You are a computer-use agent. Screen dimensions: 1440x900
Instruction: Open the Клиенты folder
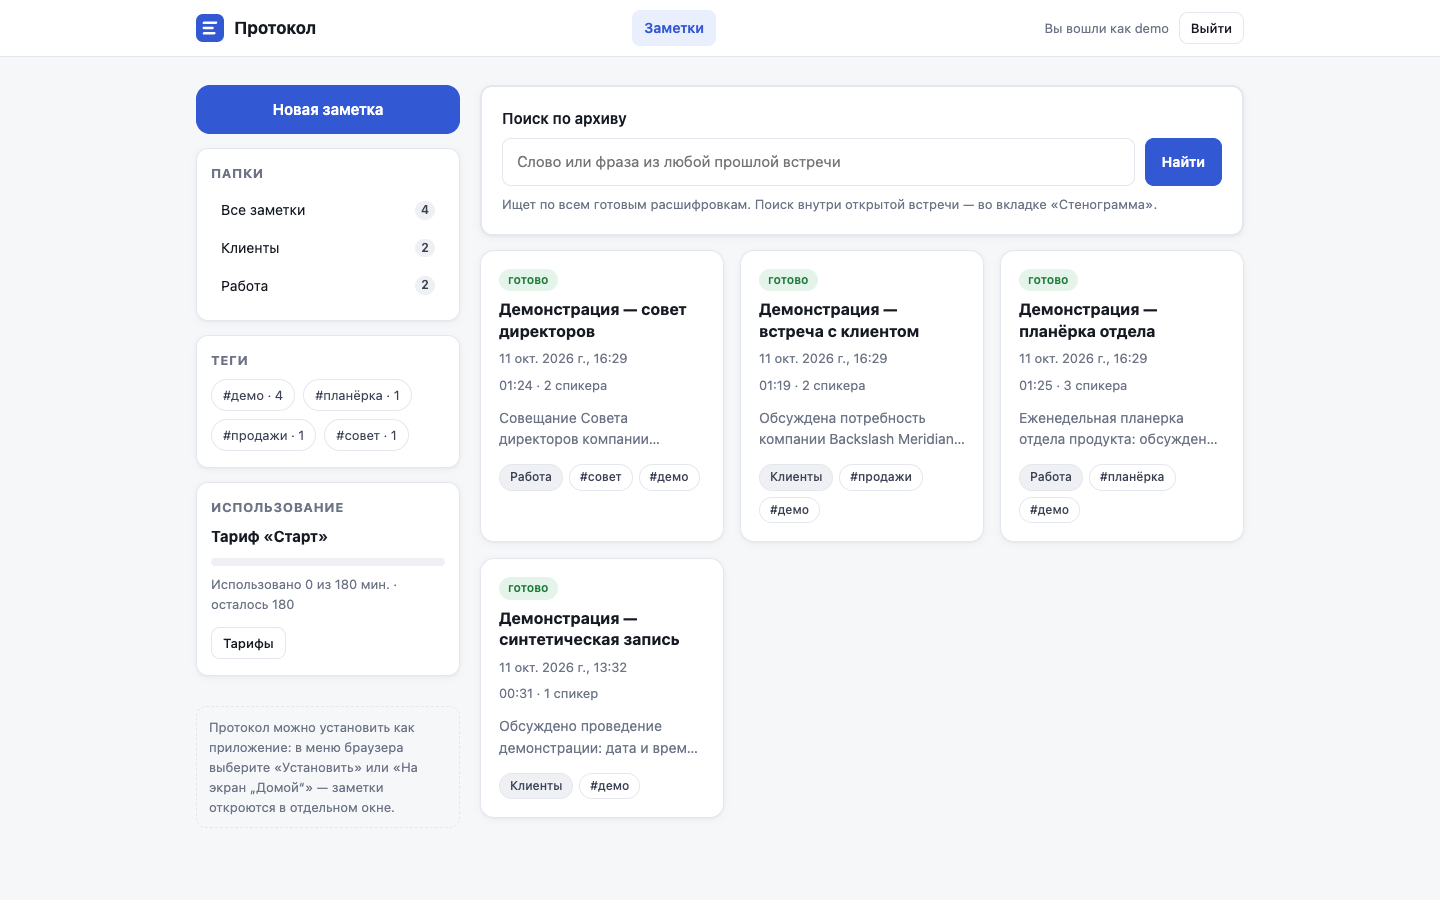328,248
